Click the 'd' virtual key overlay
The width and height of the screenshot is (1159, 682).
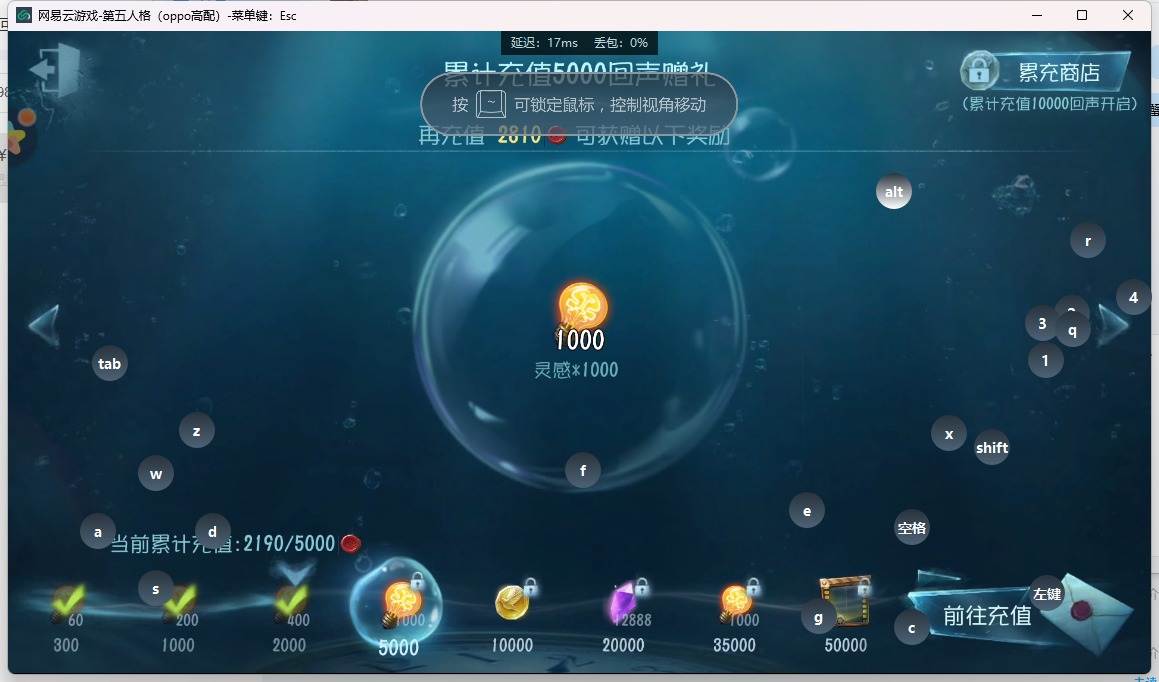pyautogui.click(x=212, y=532)
